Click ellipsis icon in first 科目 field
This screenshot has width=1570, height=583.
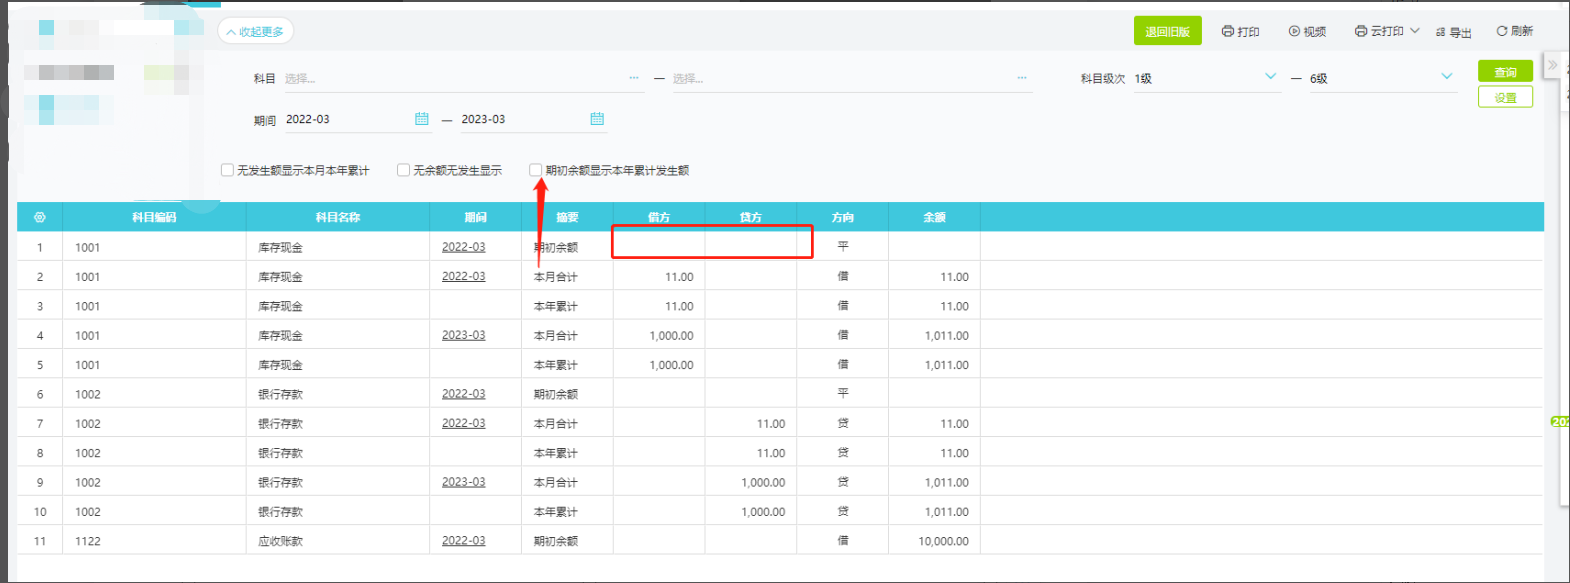tap(634, 78)
